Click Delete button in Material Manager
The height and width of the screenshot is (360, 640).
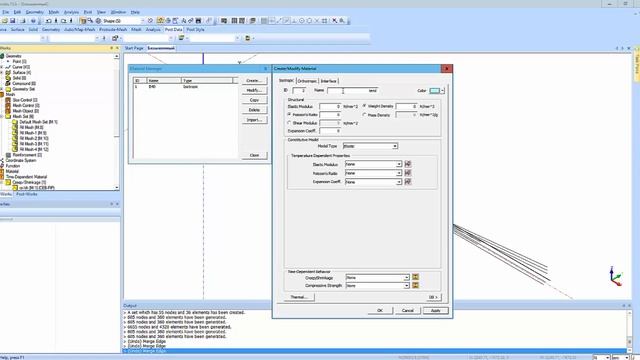pos(254,110)
